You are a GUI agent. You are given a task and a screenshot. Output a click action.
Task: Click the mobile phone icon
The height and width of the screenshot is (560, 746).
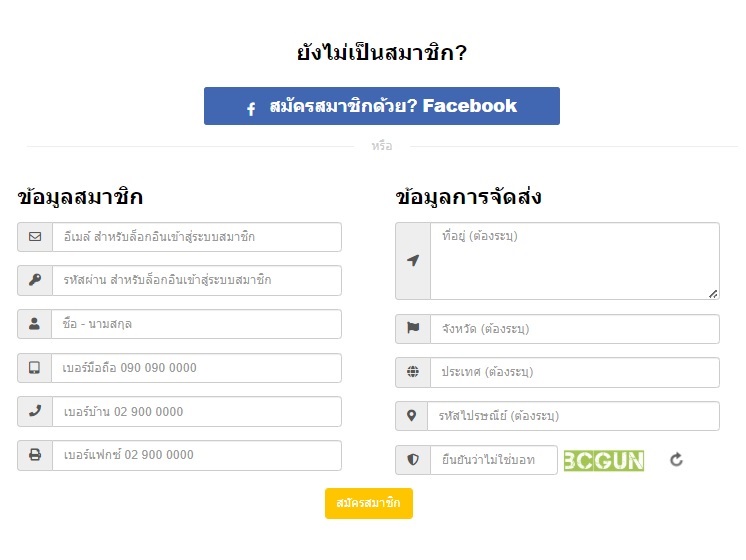[35, 368]
